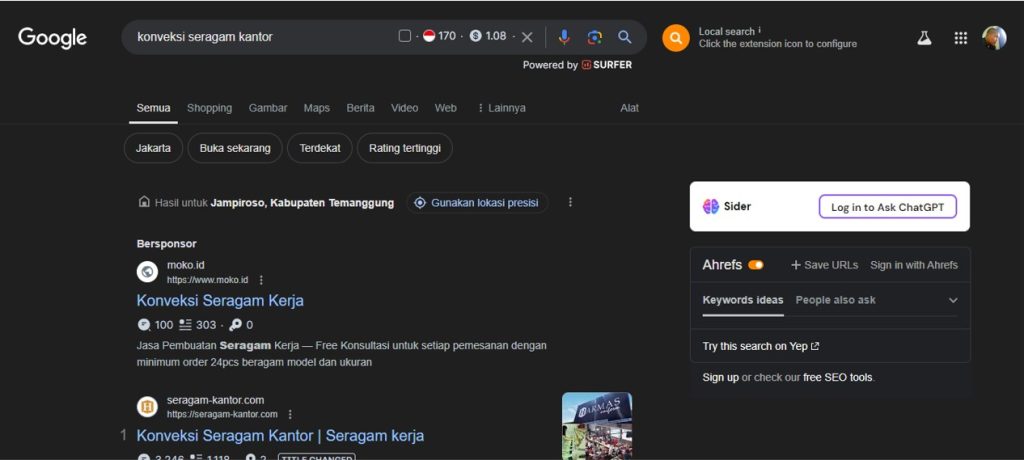Select the Keywords ideas tab

click(x=743, y=300)
